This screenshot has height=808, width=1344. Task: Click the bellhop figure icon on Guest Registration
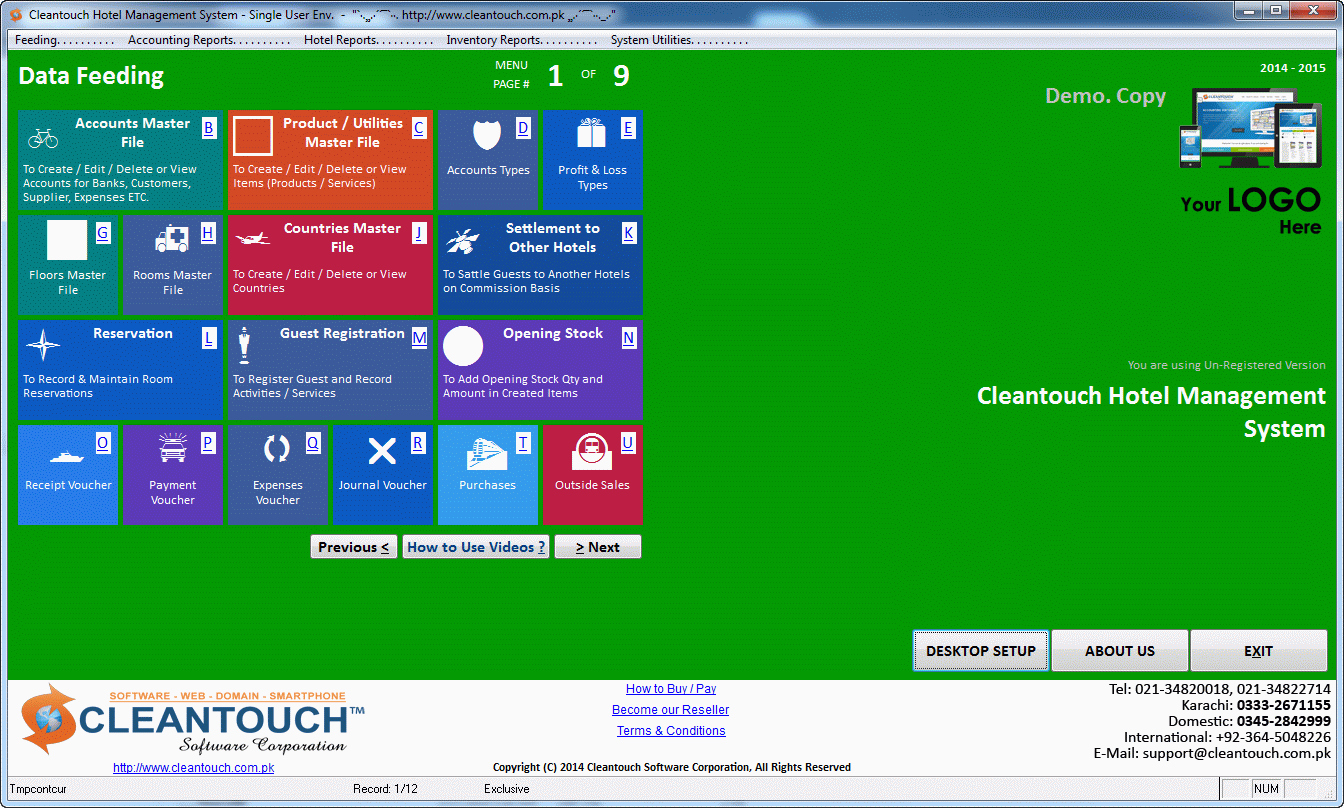(244, 346)
